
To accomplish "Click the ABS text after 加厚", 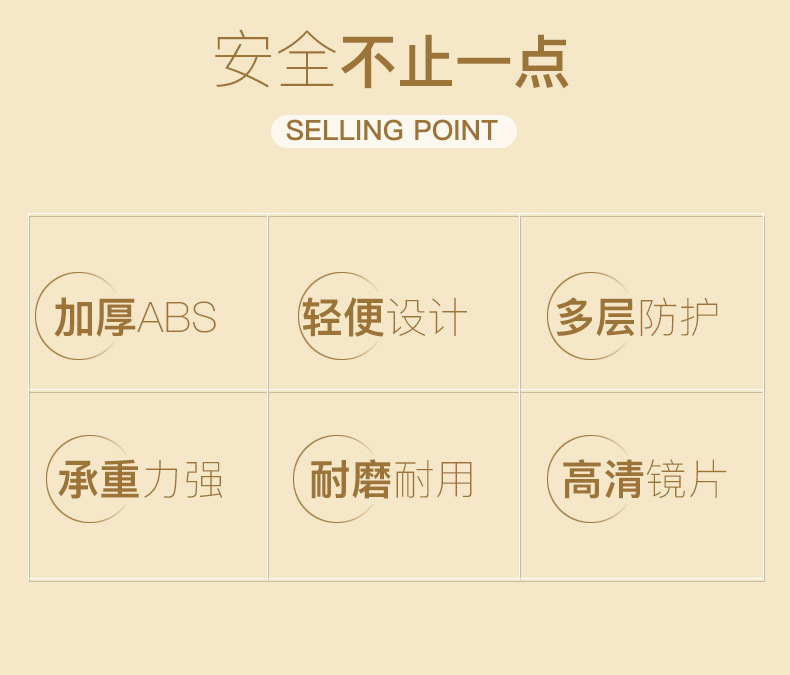I will (176, 318).
